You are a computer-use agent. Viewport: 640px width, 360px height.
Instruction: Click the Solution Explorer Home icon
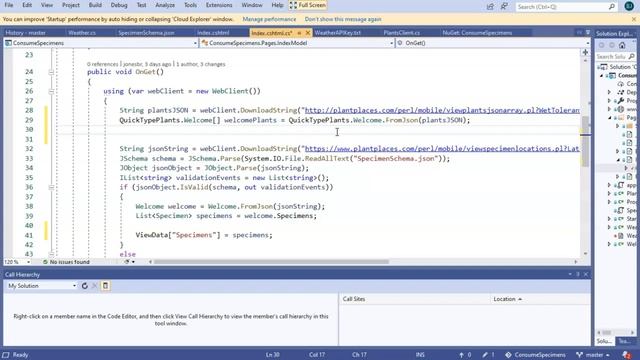click(622, 45)
